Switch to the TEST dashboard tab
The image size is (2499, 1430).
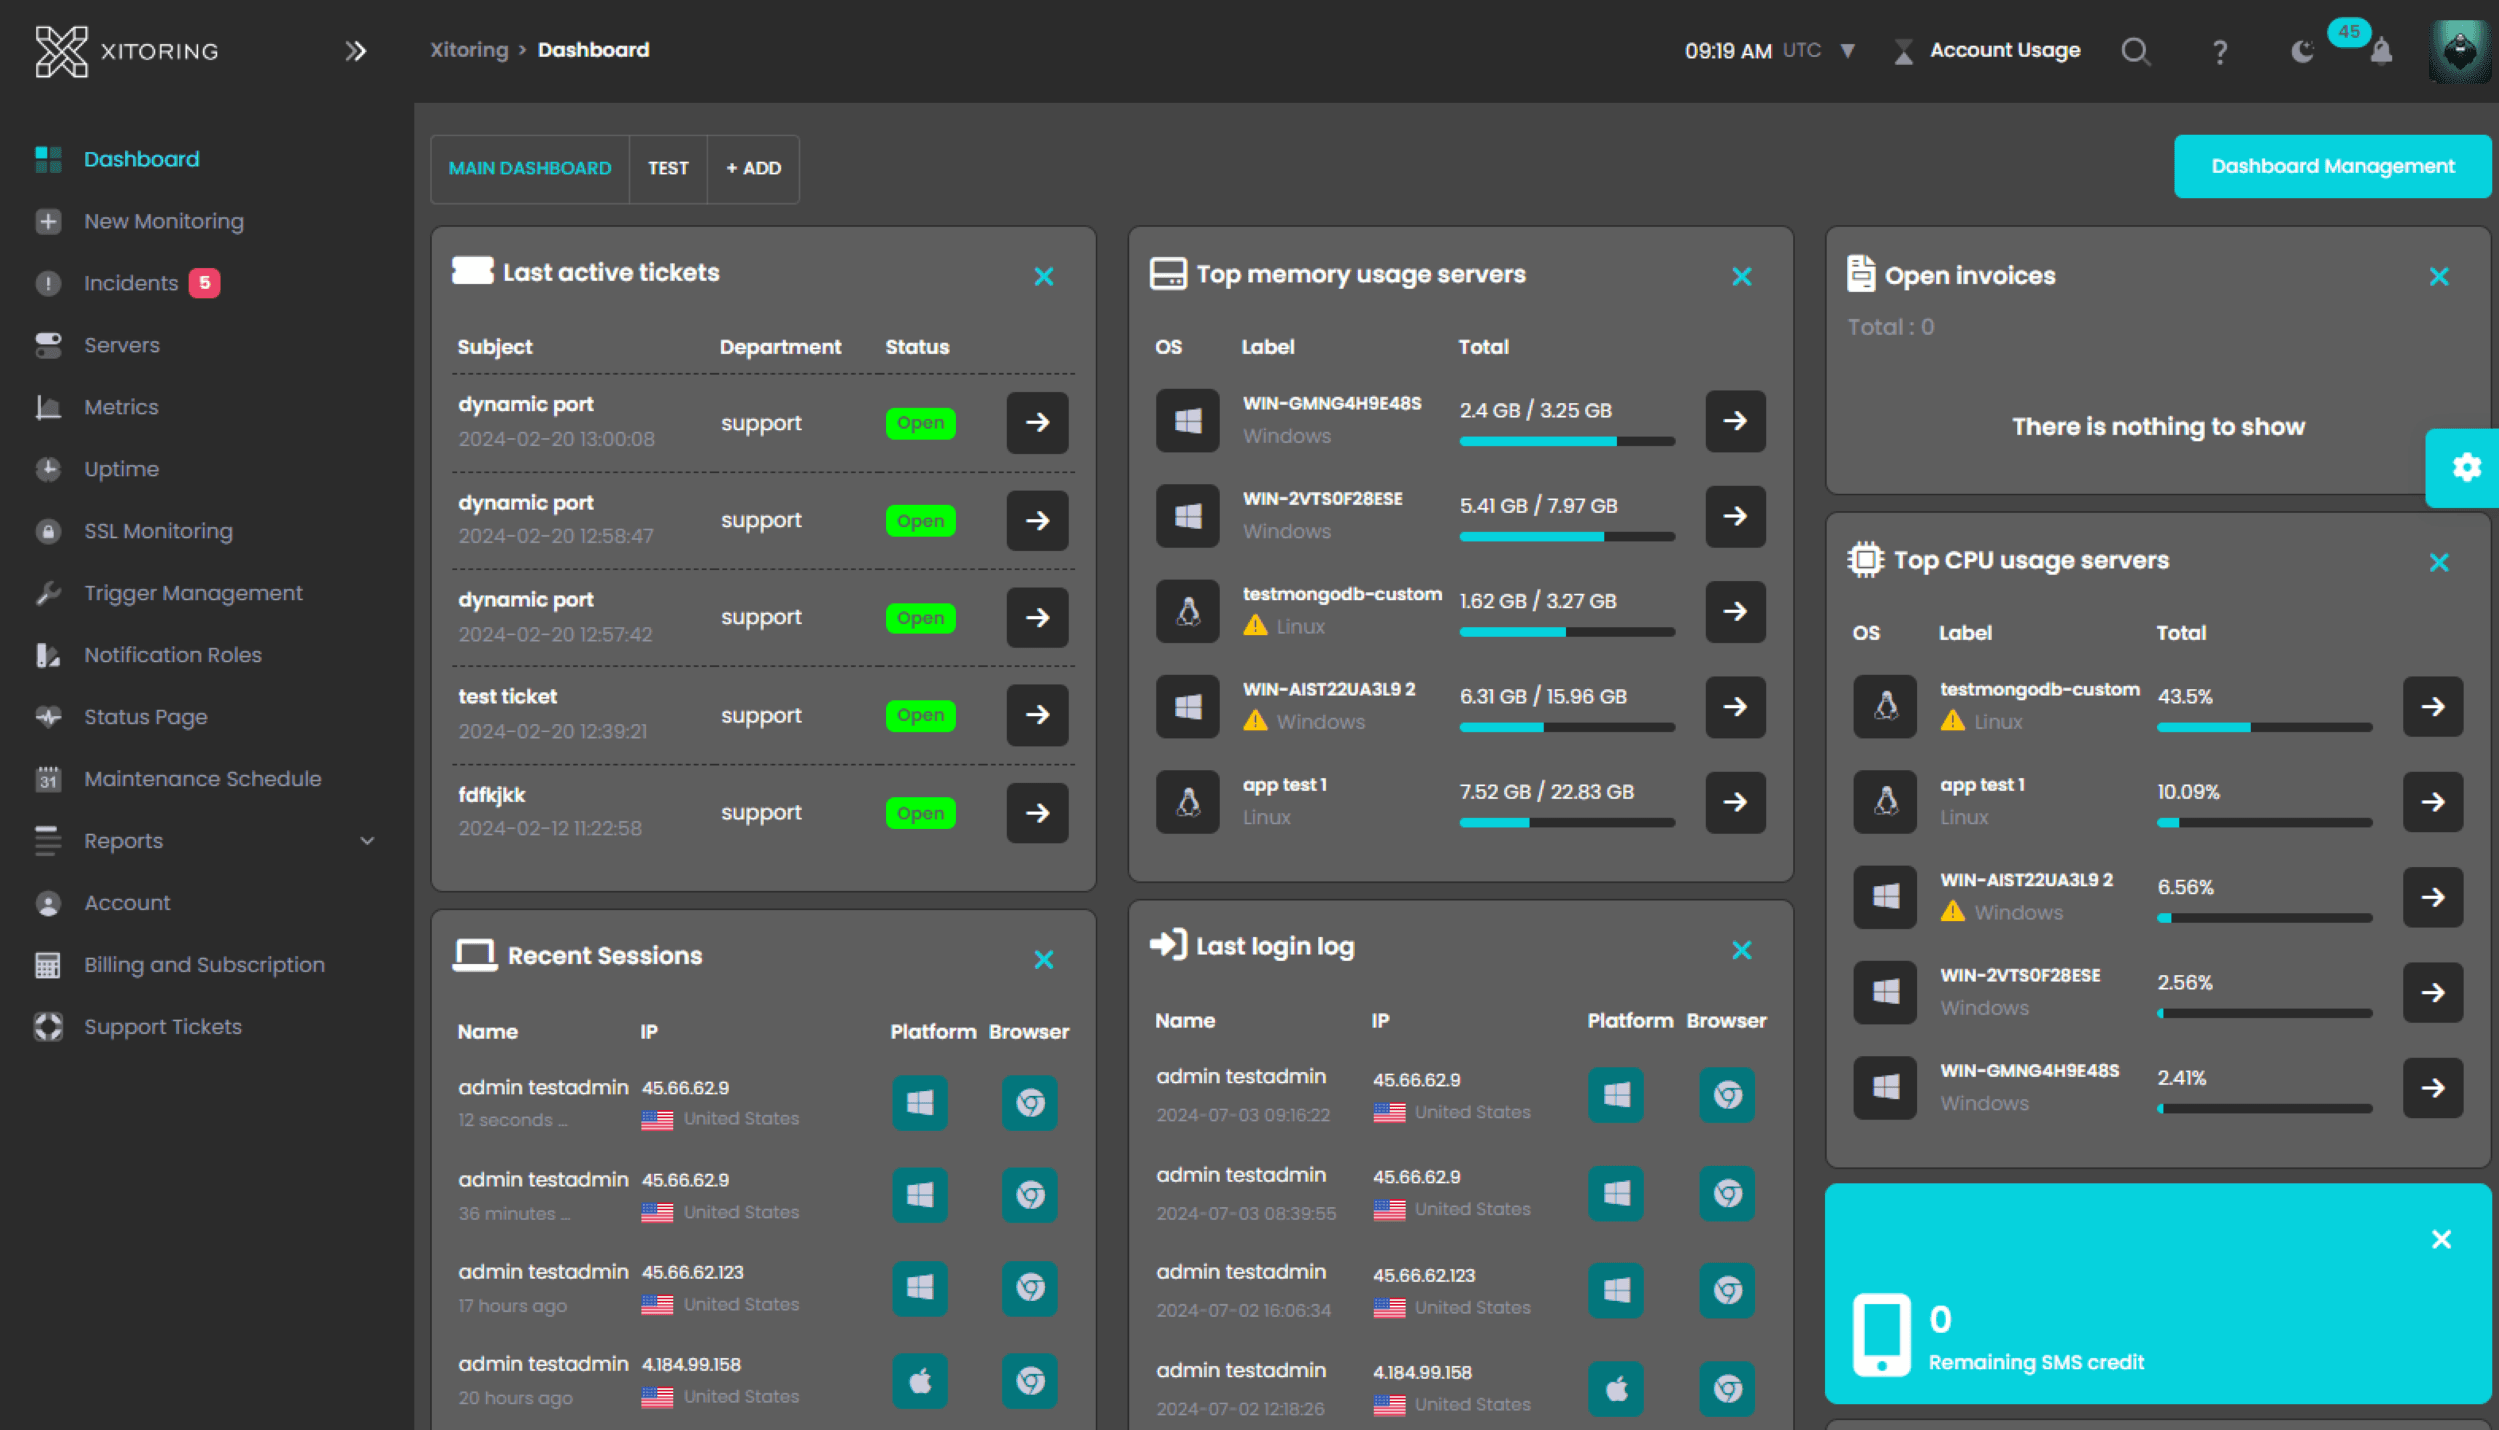667,168
